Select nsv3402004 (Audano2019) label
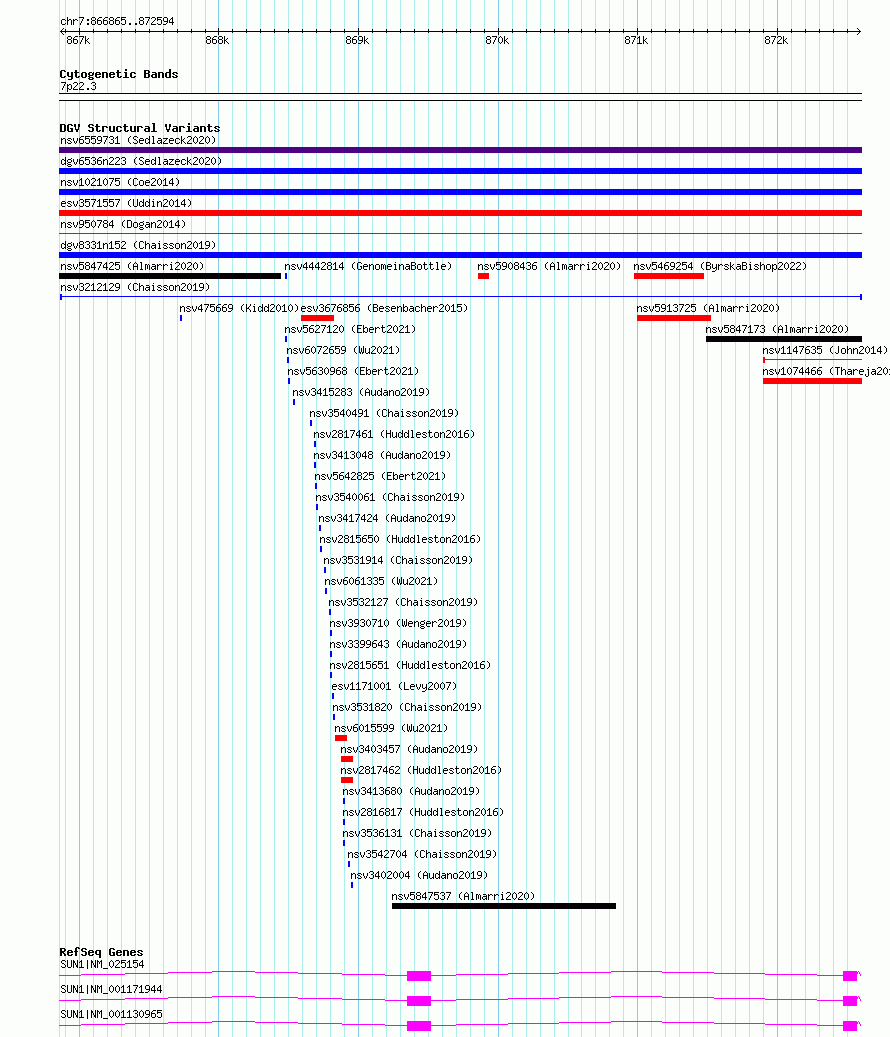The image size is (890, 1037). tap(419, 876)
